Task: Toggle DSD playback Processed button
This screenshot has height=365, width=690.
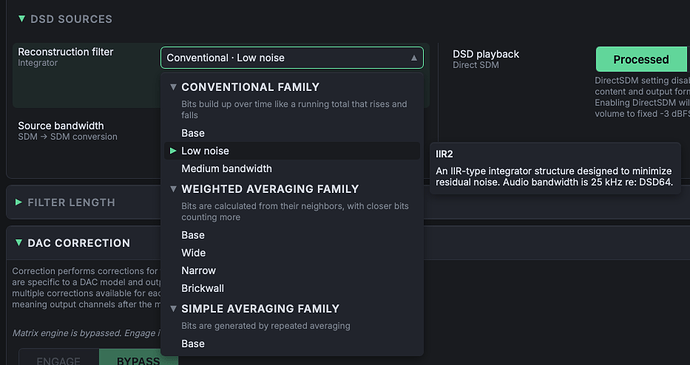Action: tap(641, 59)
